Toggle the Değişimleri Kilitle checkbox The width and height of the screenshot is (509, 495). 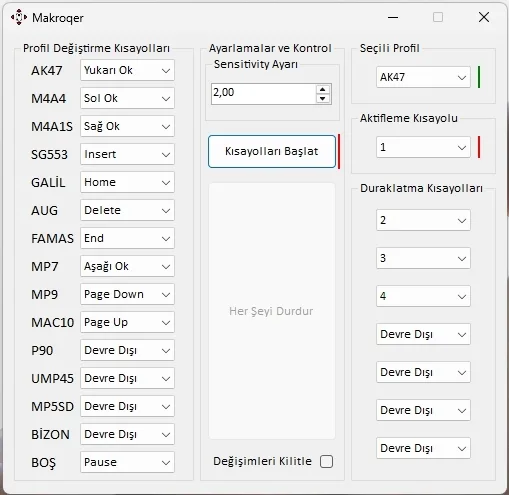(x=326, y=462)
